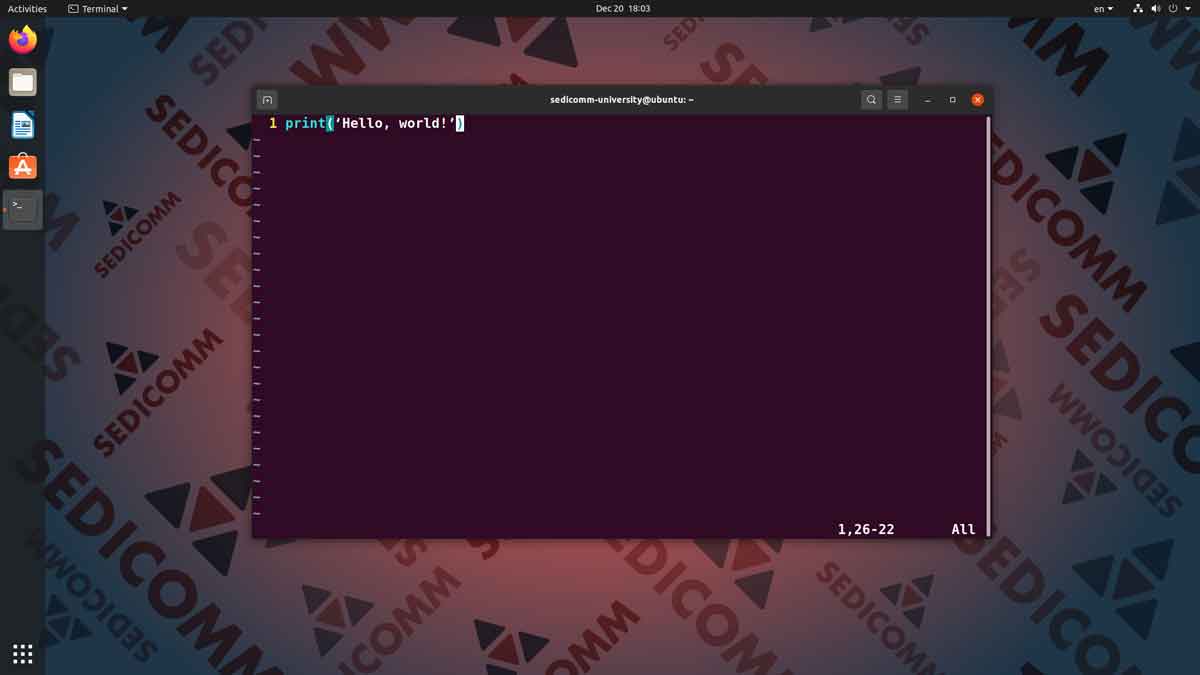Open the terminal search icon
The width and height of the screenshot is (1200, 675).
(871, 99)
